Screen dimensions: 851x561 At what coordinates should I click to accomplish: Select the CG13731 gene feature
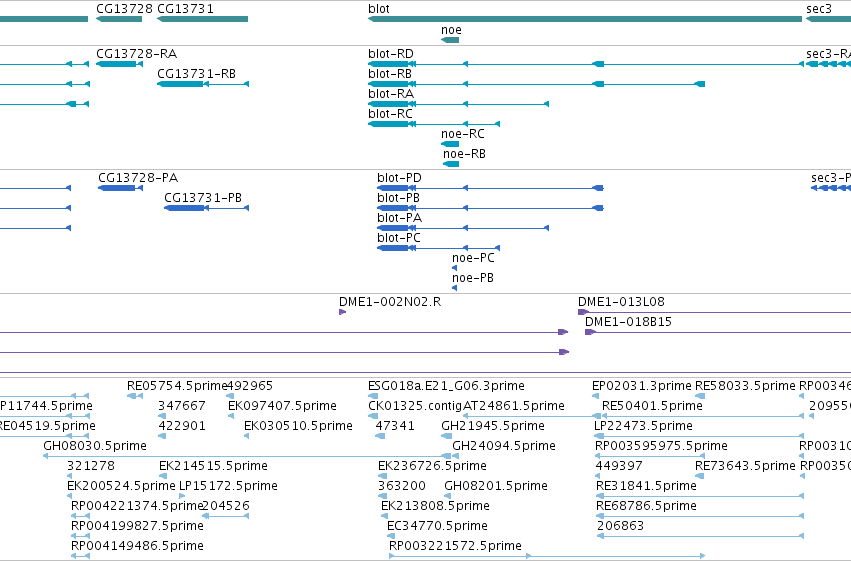coord(202,19)
